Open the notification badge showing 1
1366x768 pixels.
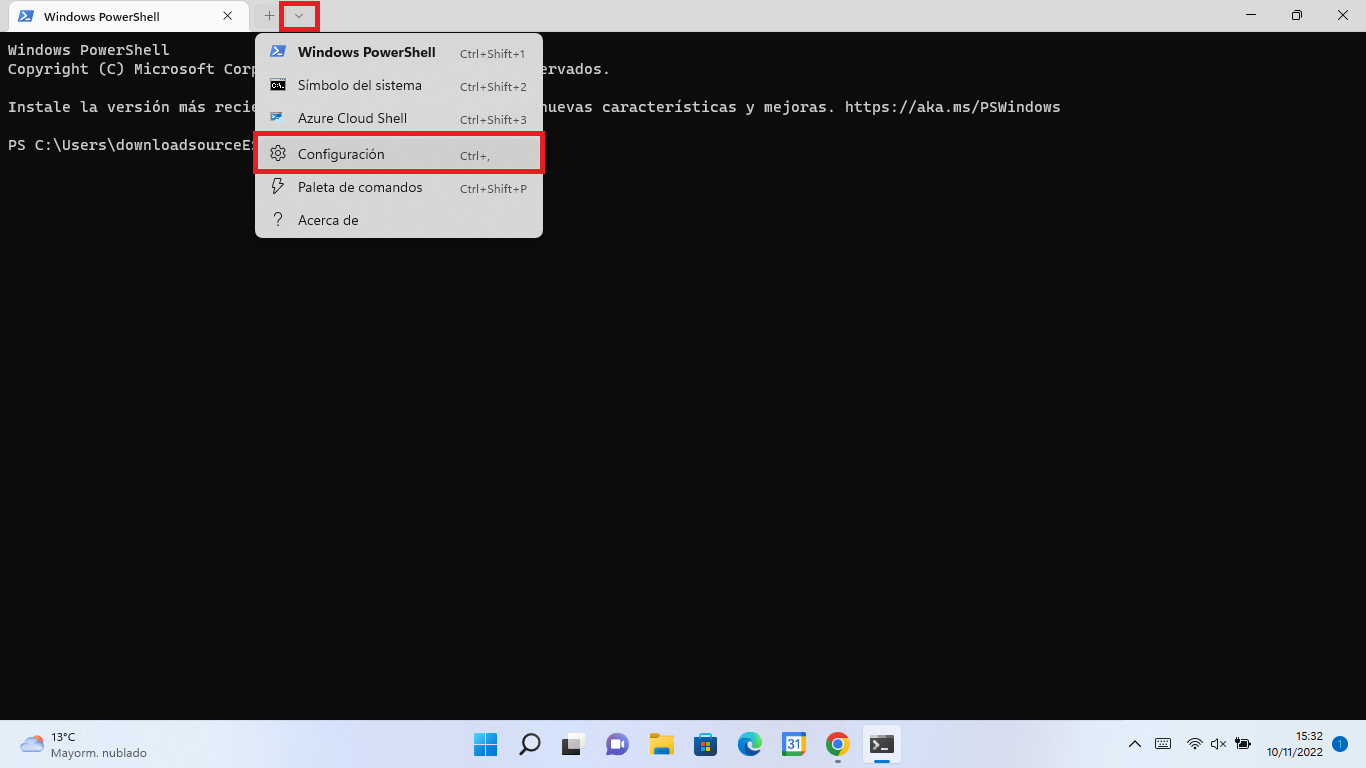click(1340, 744)
